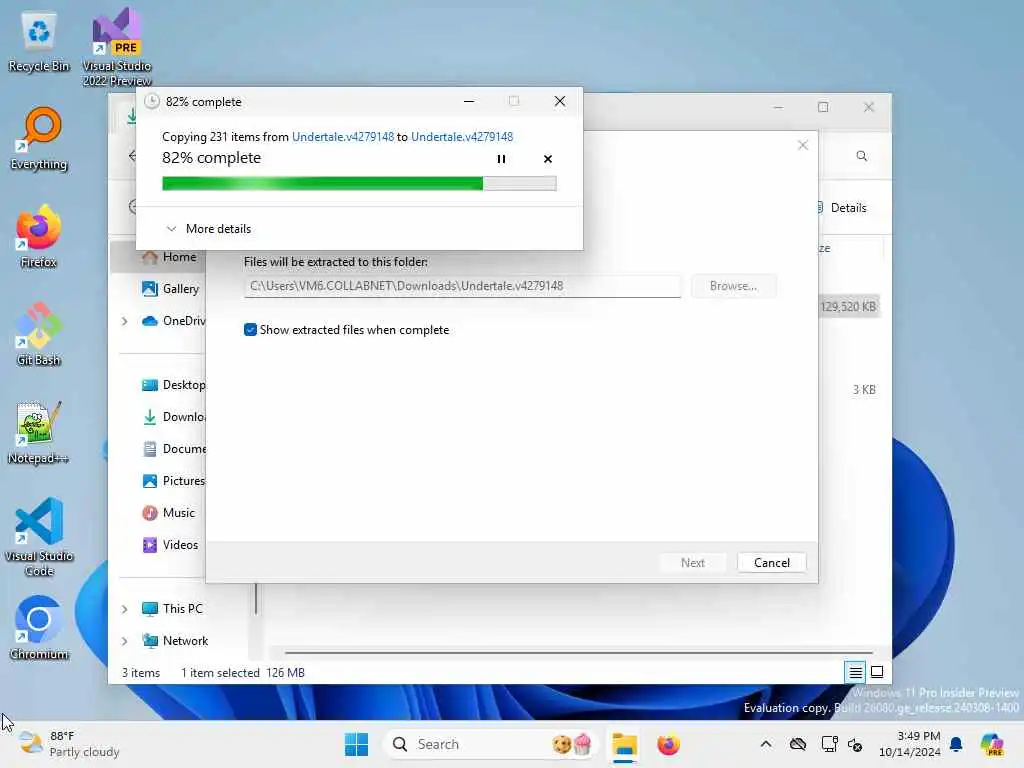
Task: Click the 129,520 KB size cell
Action: pos(848,307)
